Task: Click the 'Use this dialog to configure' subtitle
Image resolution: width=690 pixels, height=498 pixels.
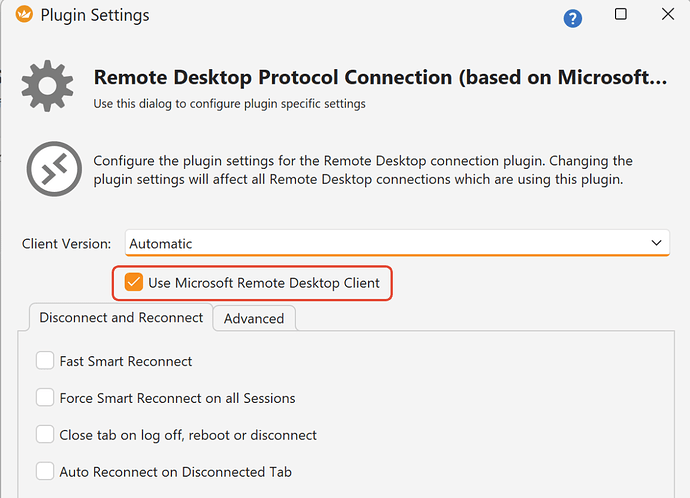Action: coord(229,103)
